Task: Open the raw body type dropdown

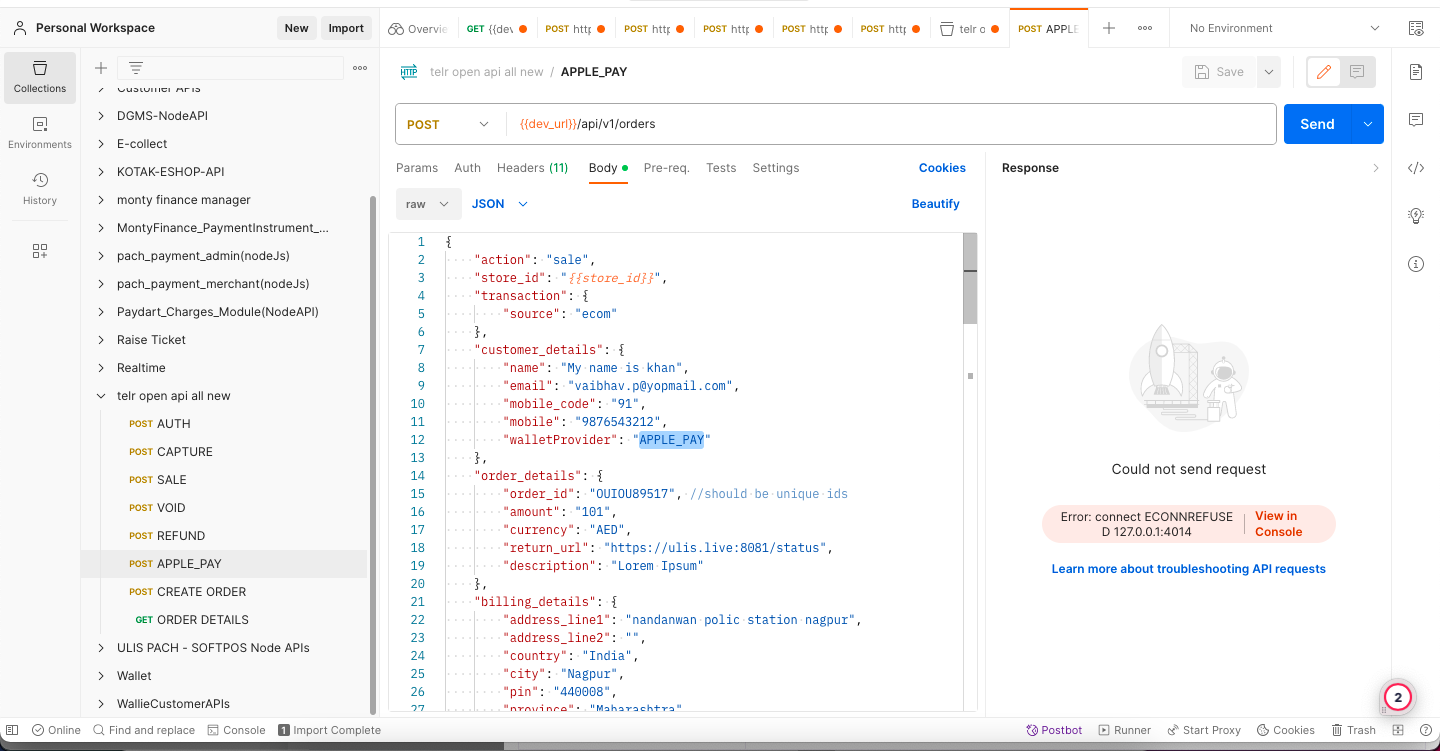Action: [x=428, y=204]
